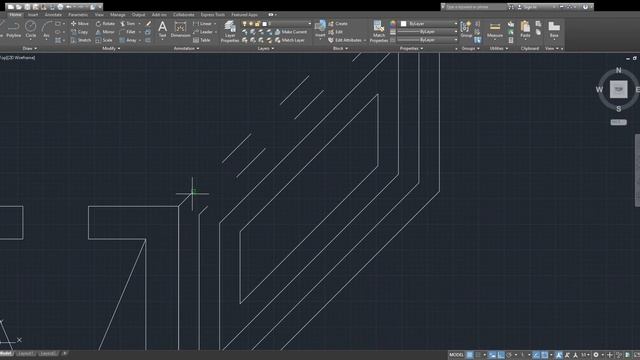Click the Create block tool
Image resolution: width=640 pixels, height=360 pixels.
click(338, 24)
